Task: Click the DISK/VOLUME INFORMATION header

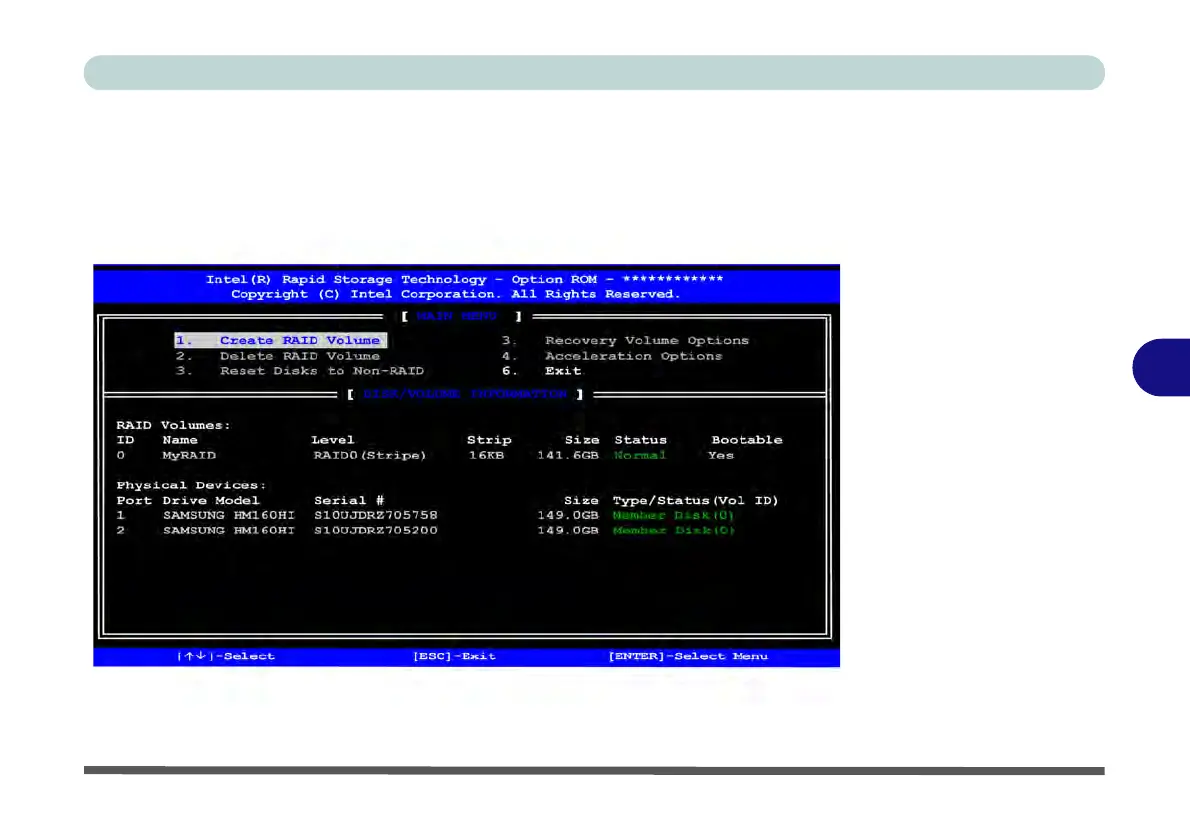Action: [x=465, y=395]
